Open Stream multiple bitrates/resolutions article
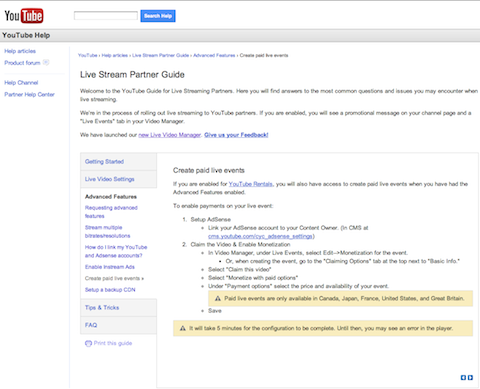 click(107, 231)
